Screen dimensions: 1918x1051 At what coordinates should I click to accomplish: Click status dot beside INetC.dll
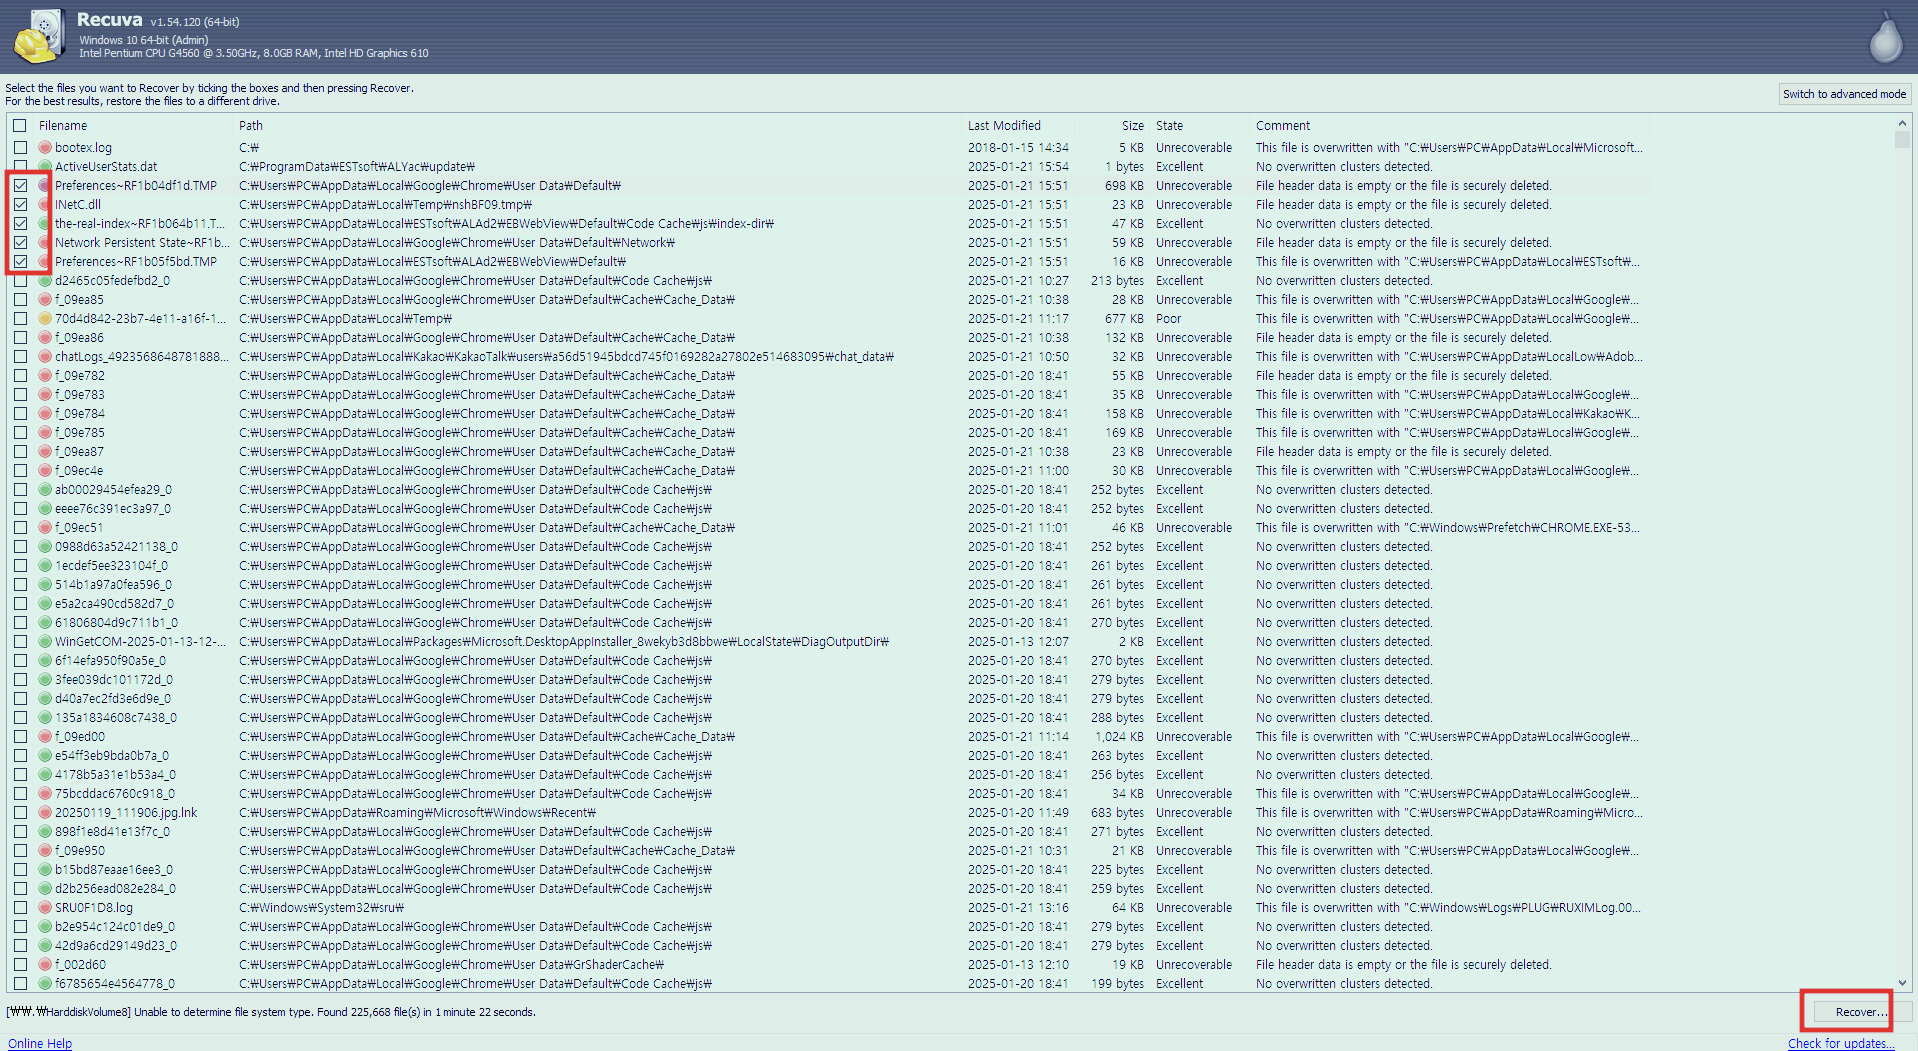tap(45, 205)
